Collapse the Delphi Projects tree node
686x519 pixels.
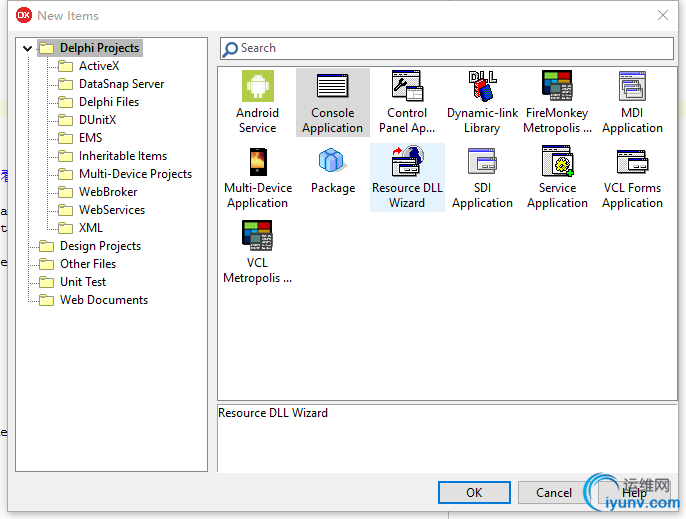pos(28,48)
